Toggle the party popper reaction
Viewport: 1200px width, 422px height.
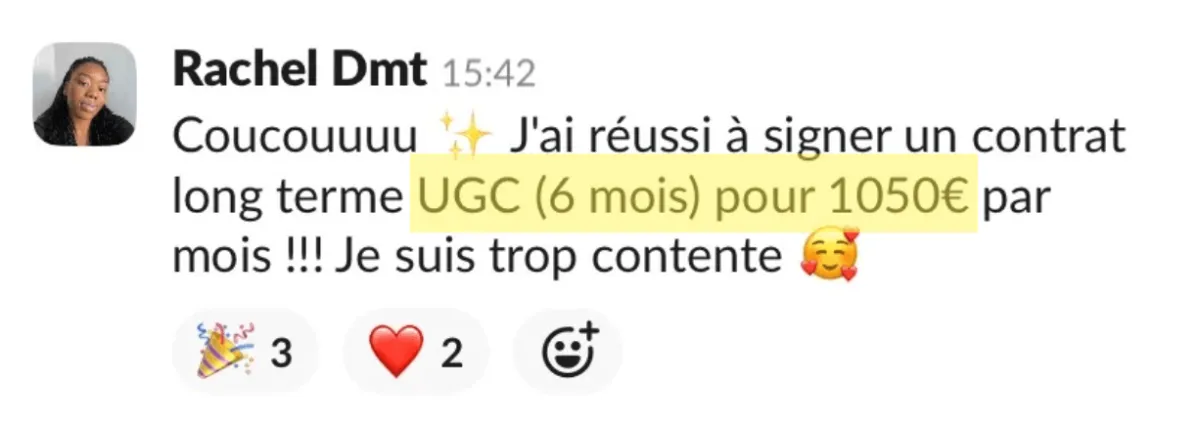point(244,352)
